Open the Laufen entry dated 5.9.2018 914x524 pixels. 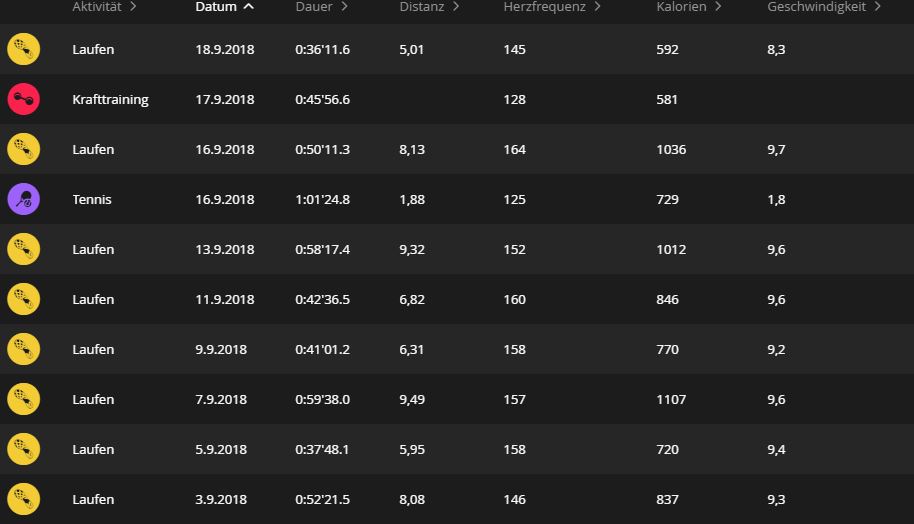coord(93,449)
